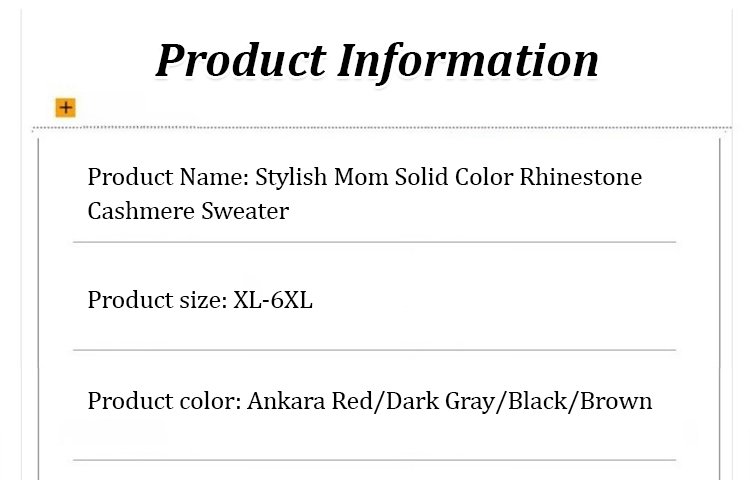Click the divider line below product size
The width and height of the screenshot is (750, 480).
point(375,350)
